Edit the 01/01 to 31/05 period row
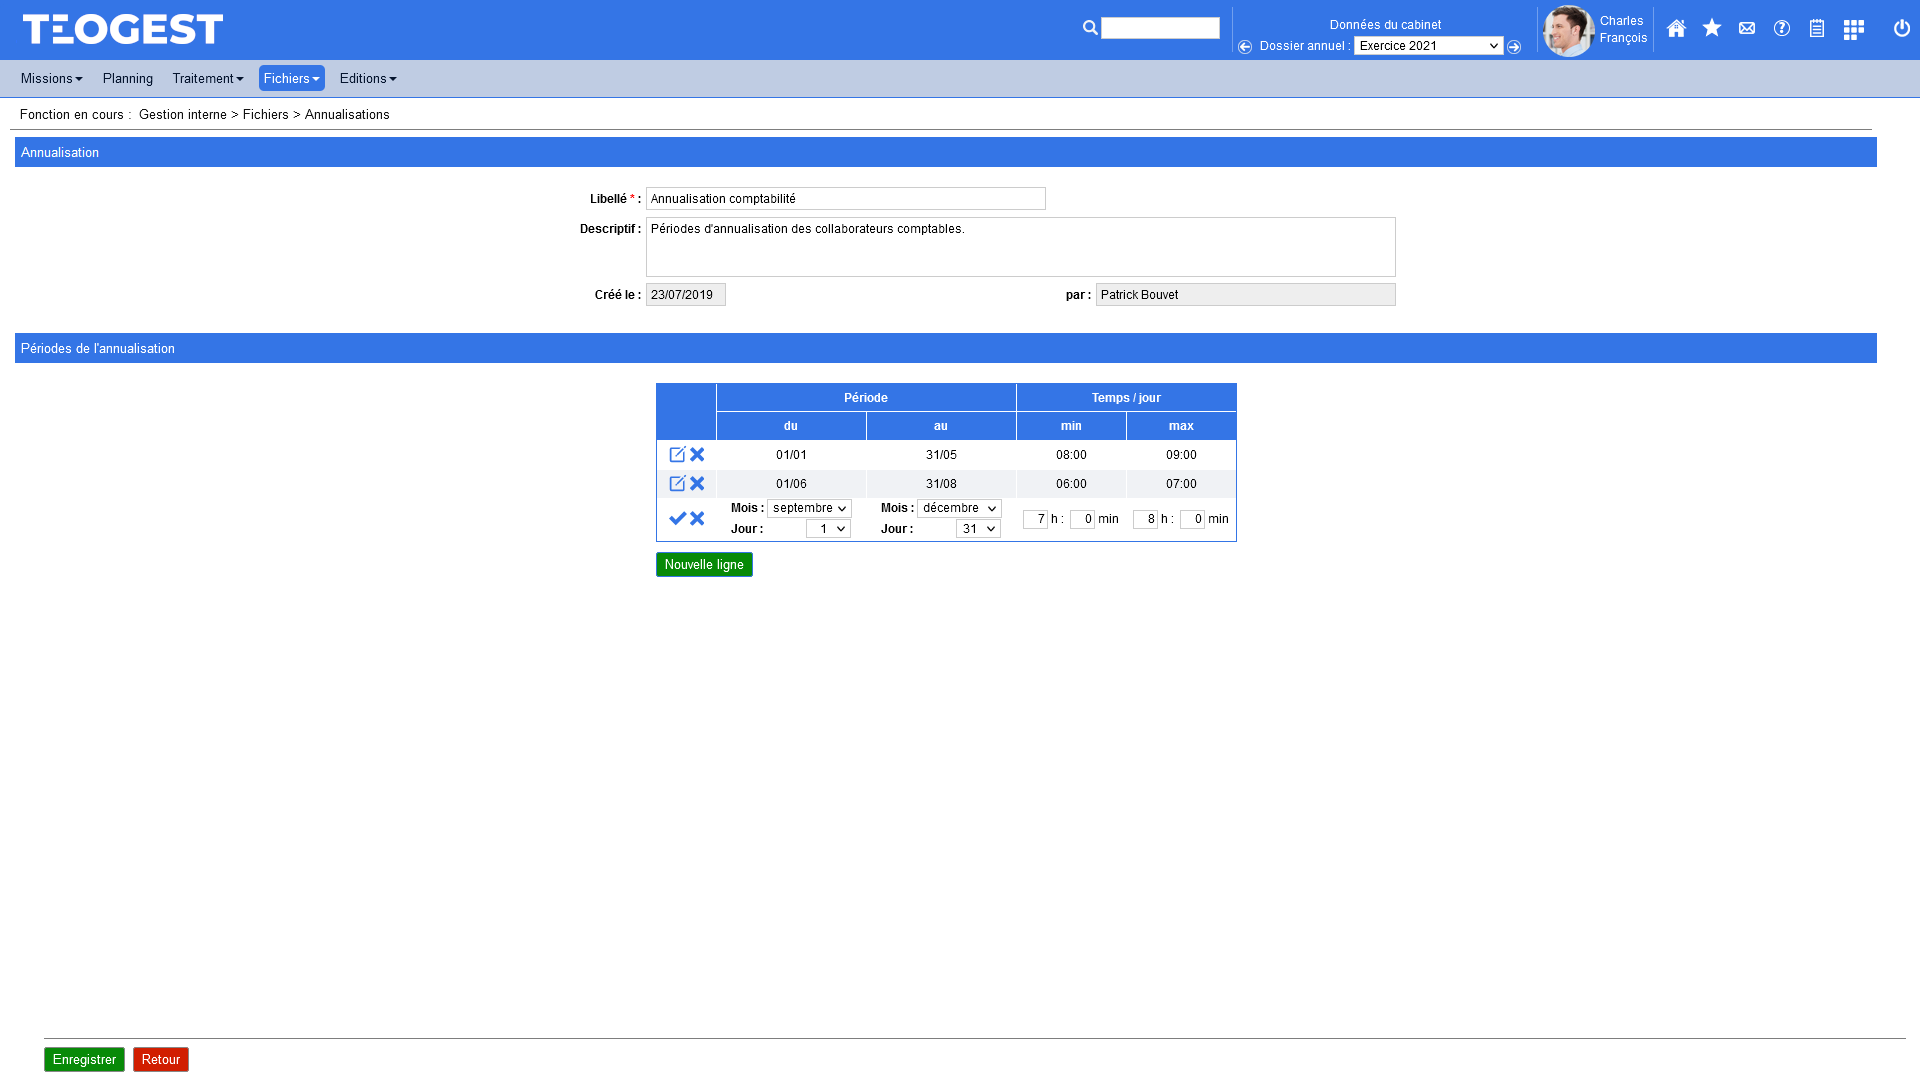The image size is (1920, 1080). [677, 455]
